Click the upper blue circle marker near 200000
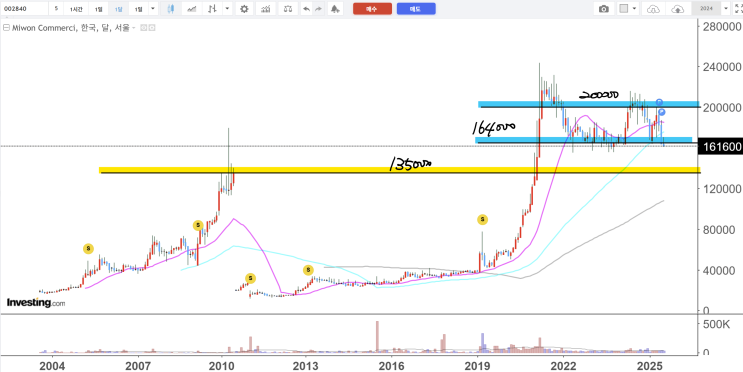 pyautogui.click(x=659, y=102)
